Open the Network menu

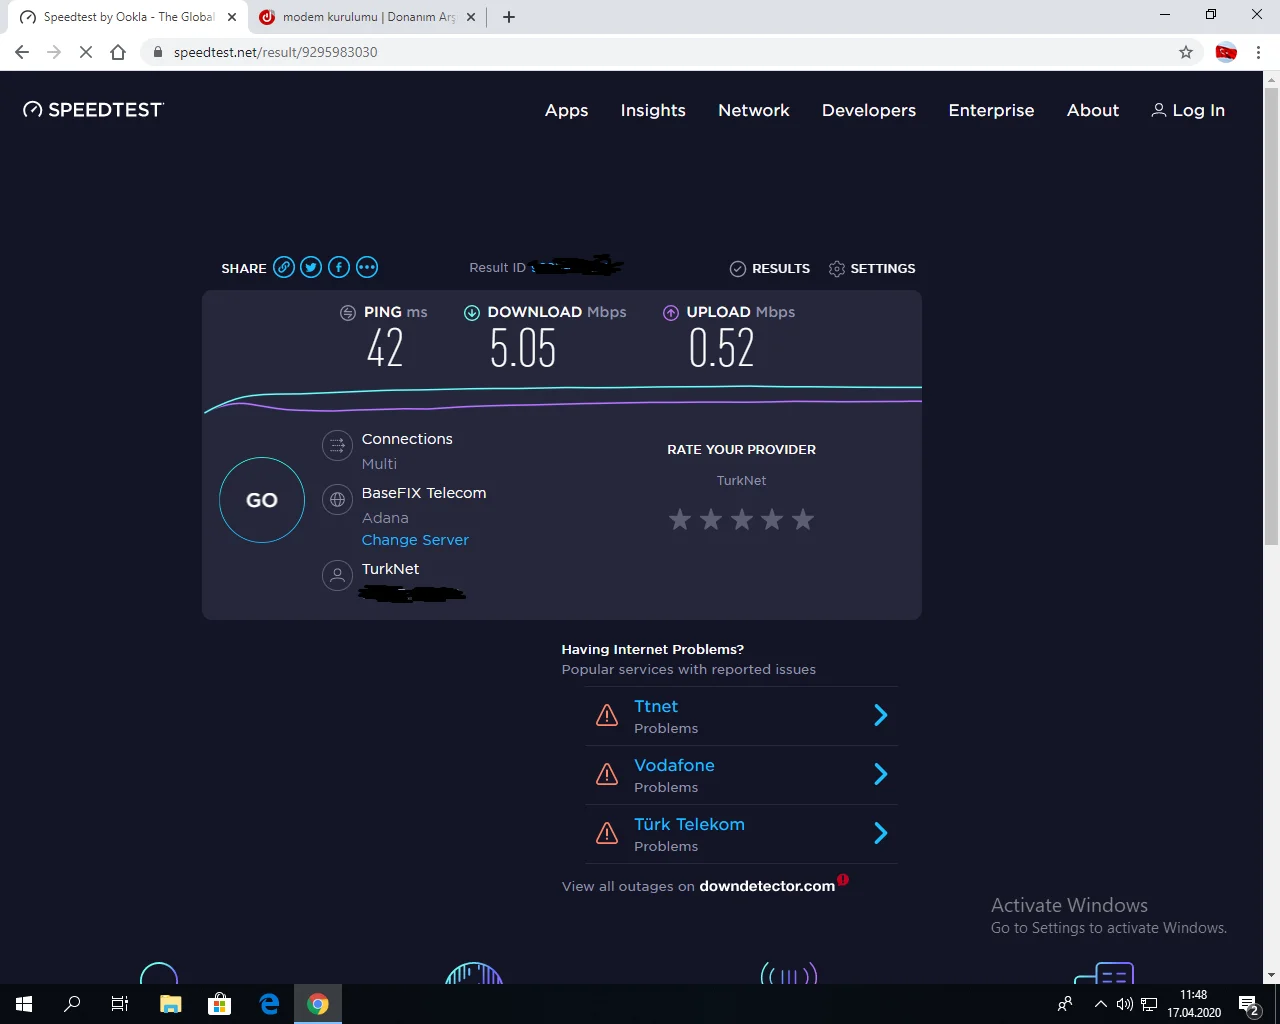(754, 110)
